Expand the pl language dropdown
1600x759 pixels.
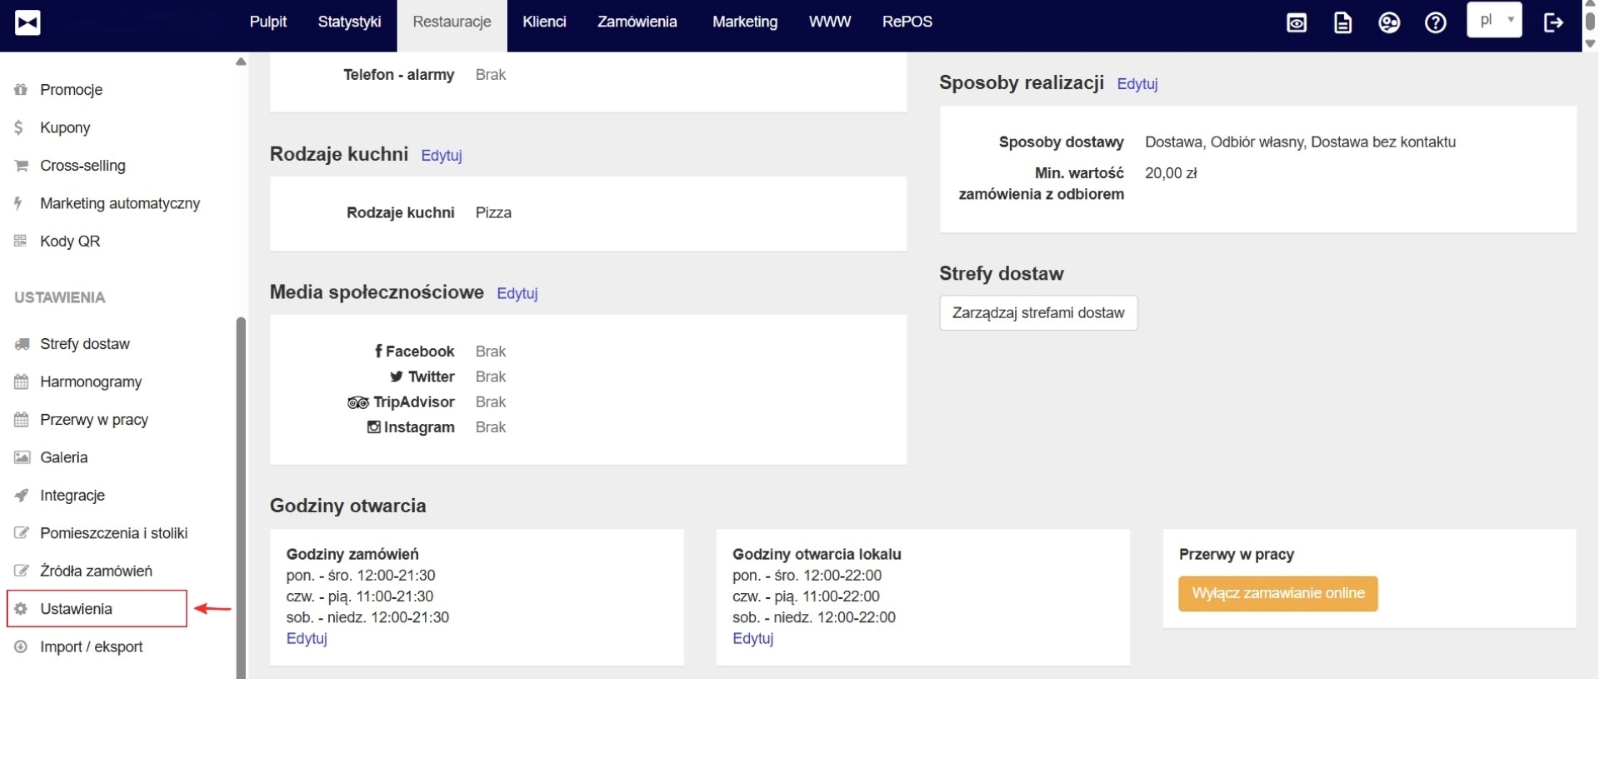click(x=1494, y=20)
